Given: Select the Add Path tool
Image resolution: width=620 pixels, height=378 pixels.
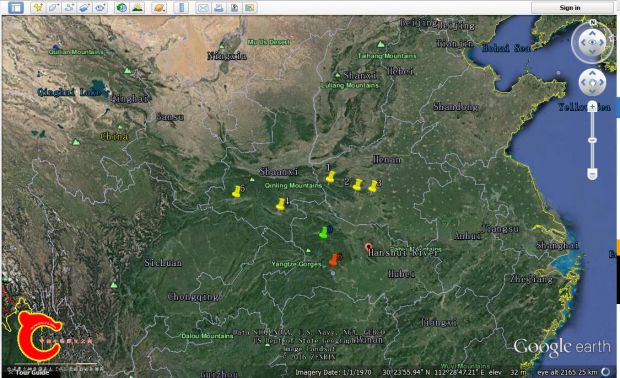Looking at the screenshot, I should [x=69, y=8].
